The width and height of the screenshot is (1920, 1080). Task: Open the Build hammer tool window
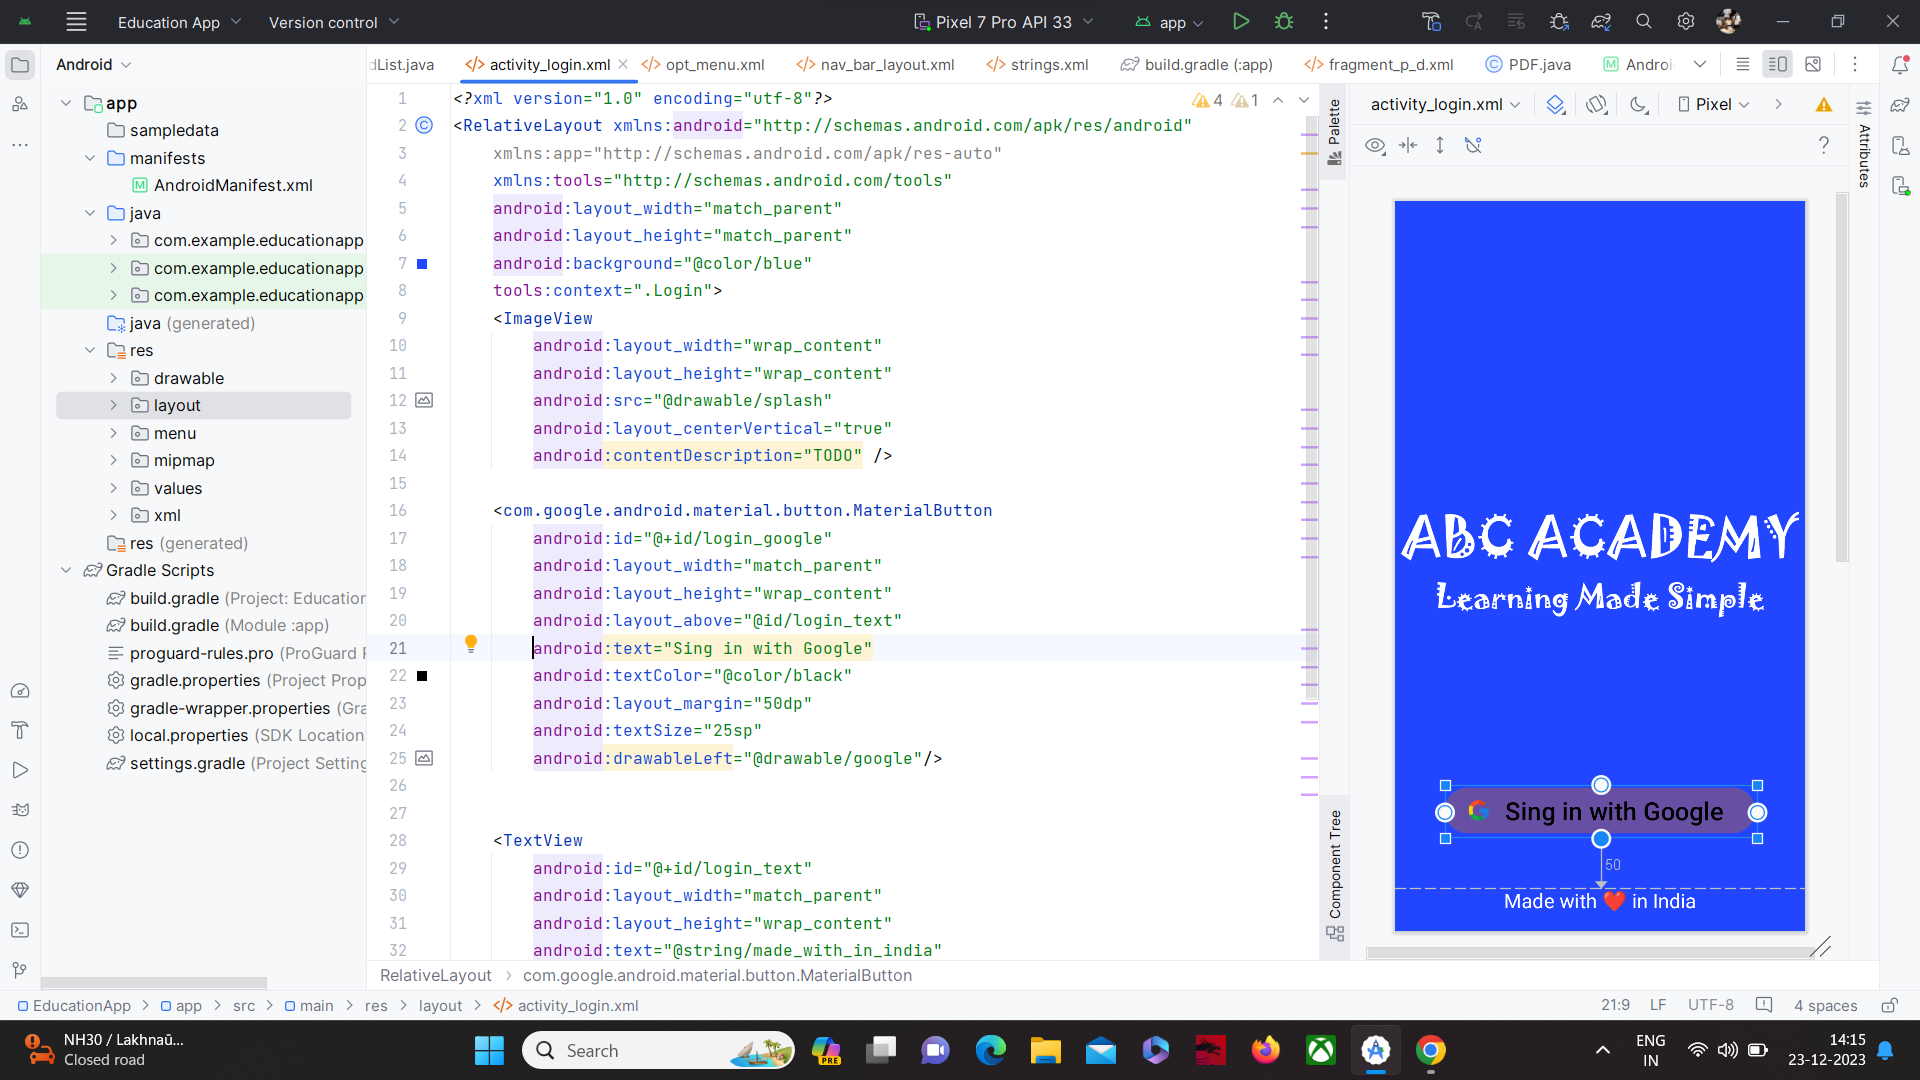click(x=20, y=730)
